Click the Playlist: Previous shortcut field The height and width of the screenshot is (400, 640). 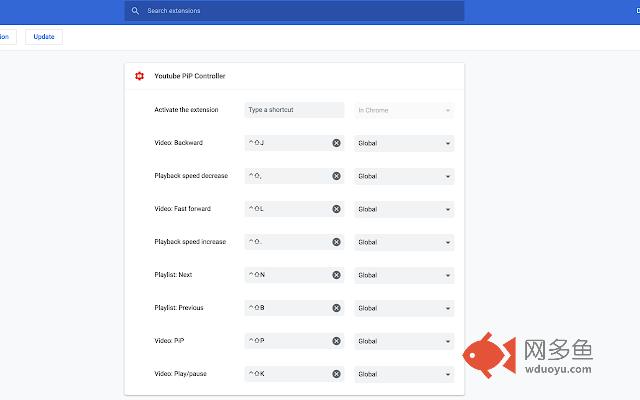point(294,308)
